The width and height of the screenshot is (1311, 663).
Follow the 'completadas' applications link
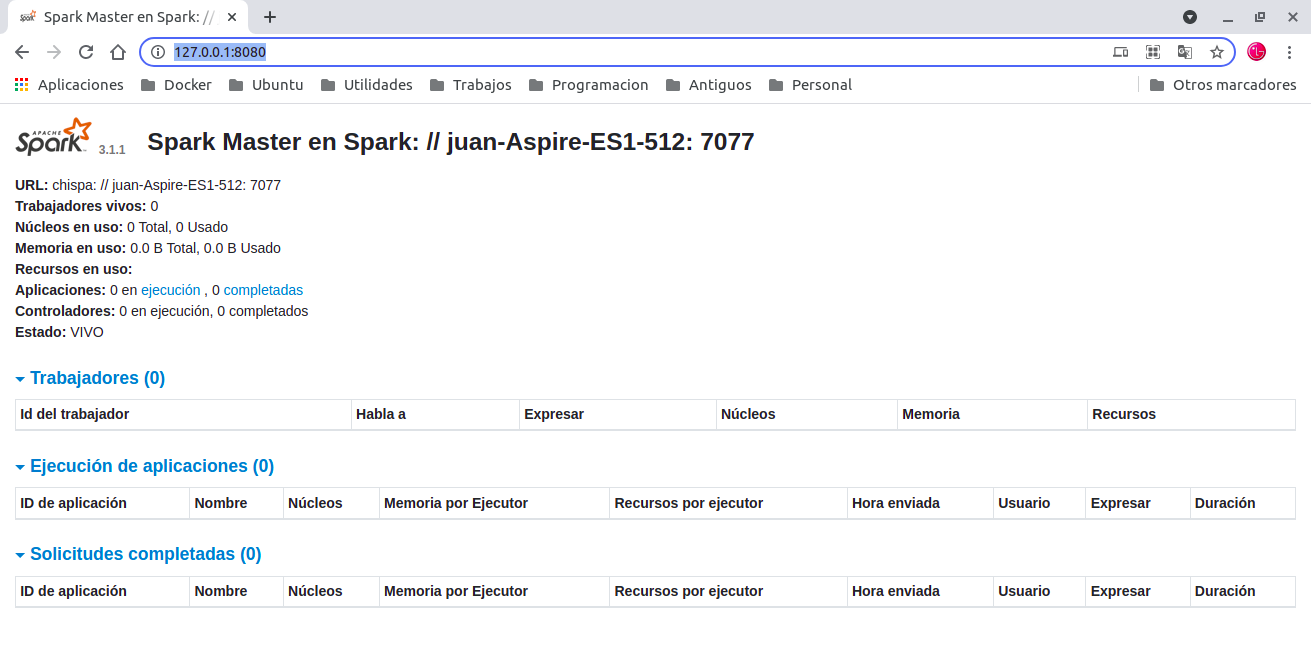point(263,290)
